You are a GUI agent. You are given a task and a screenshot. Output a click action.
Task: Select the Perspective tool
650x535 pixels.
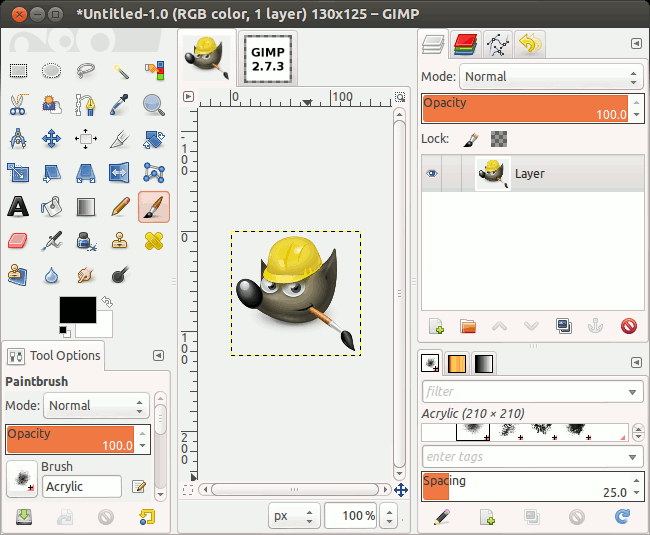pos(86,173)
